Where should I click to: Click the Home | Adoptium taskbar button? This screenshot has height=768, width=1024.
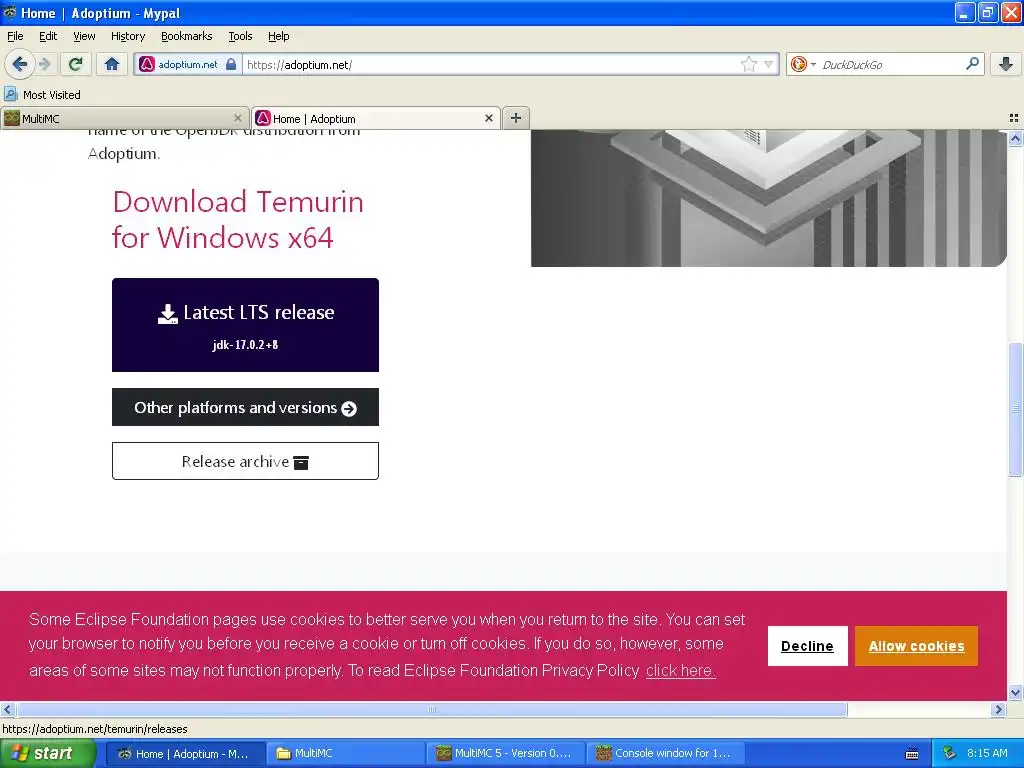(x=185, y=753)
